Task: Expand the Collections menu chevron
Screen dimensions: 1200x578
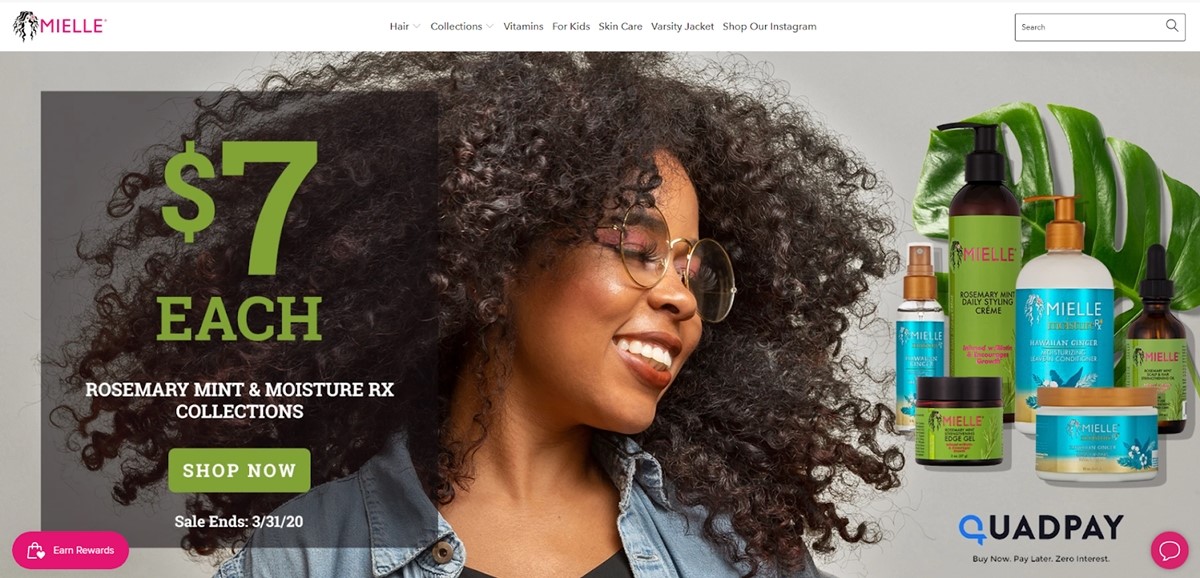Action: (x=489, y=27)
